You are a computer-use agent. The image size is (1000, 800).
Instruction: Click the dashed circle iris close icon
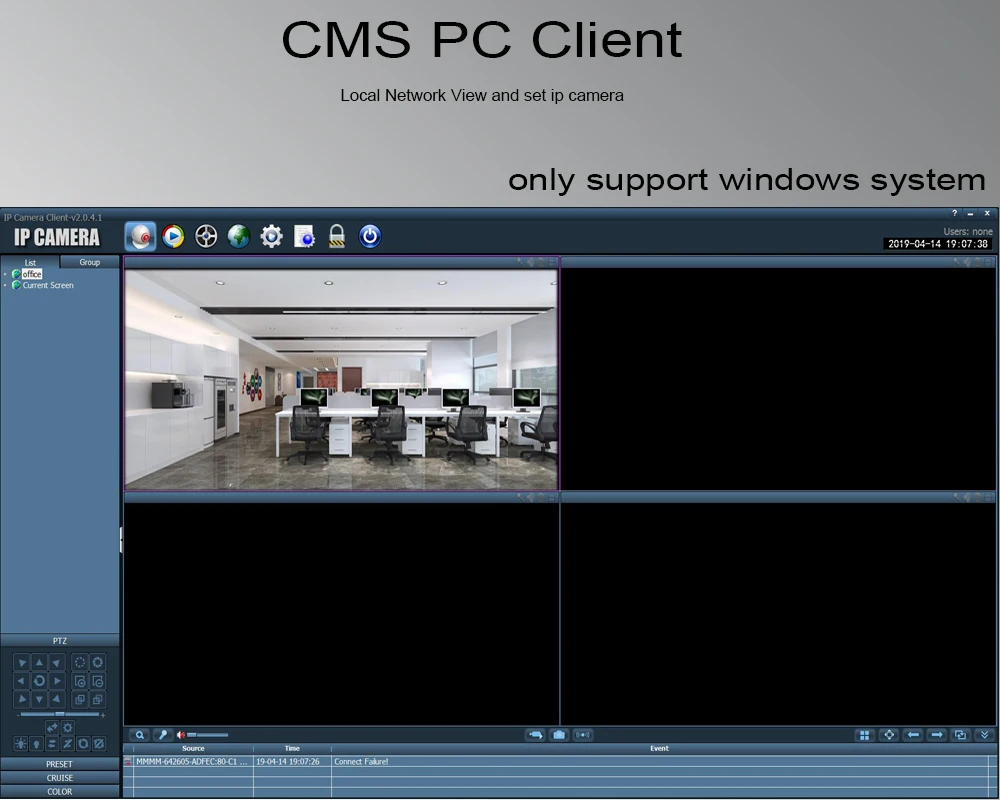(80, 663)
